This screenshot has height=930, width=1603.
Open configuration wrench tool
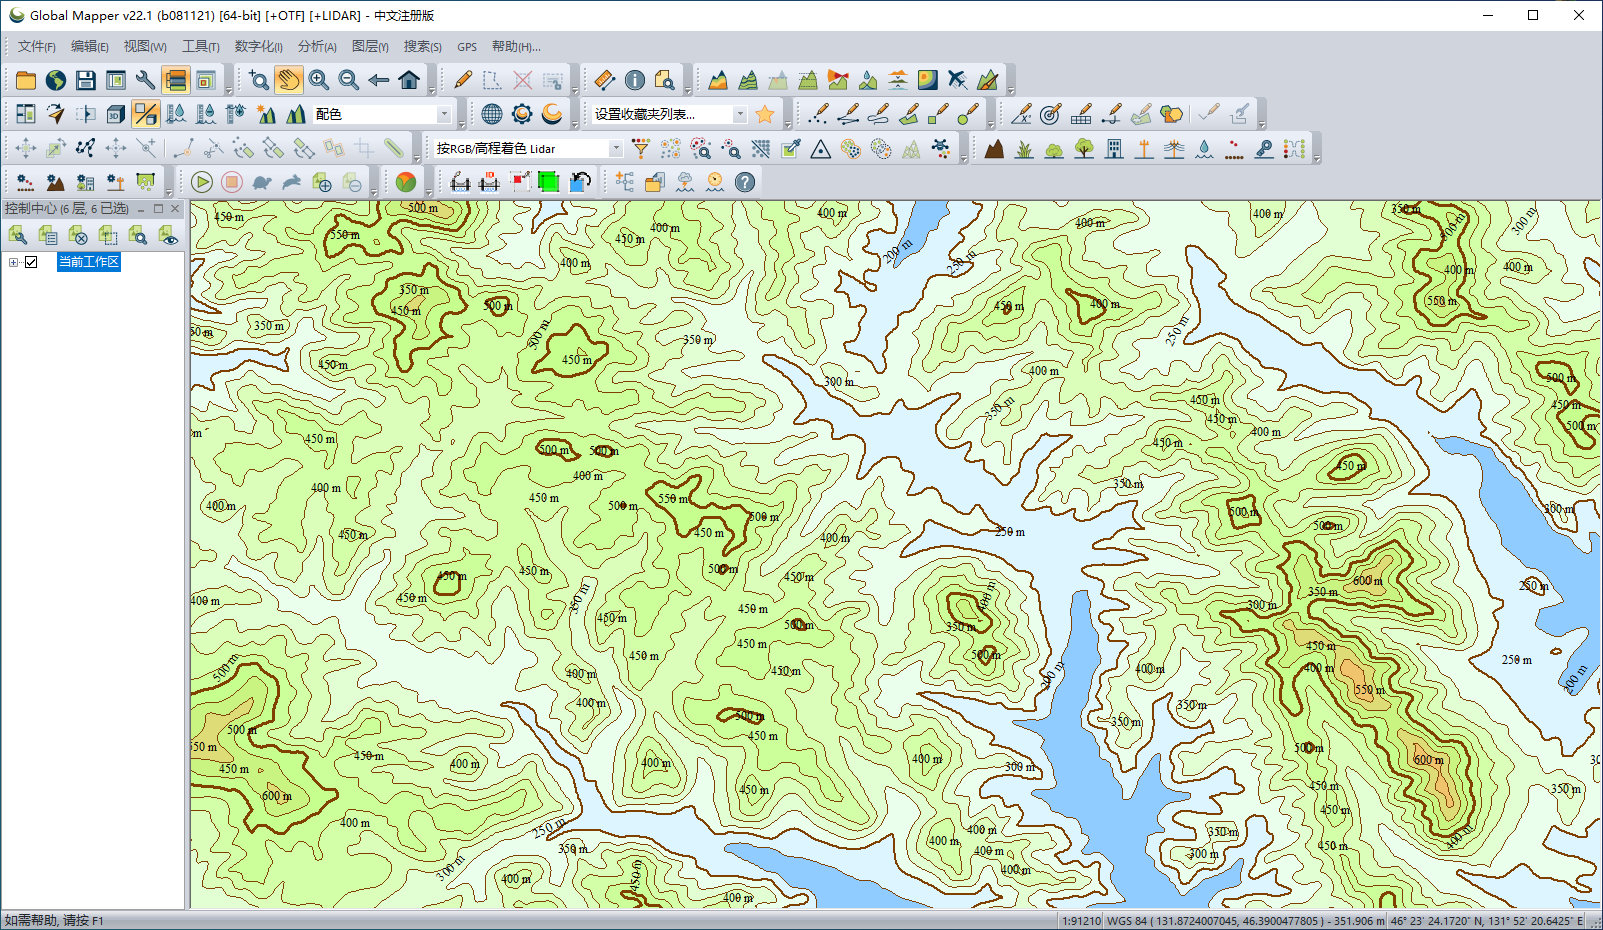coord(146,81)
